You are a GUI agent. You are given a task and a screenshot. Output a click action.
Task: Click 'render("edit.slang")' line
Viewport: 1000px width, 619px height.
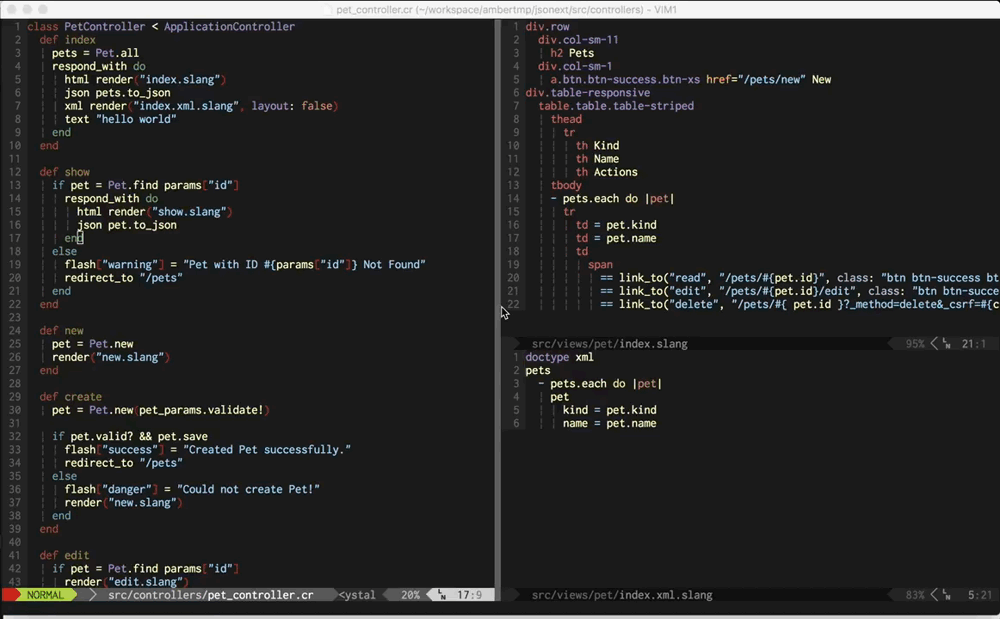click(126, 581)
